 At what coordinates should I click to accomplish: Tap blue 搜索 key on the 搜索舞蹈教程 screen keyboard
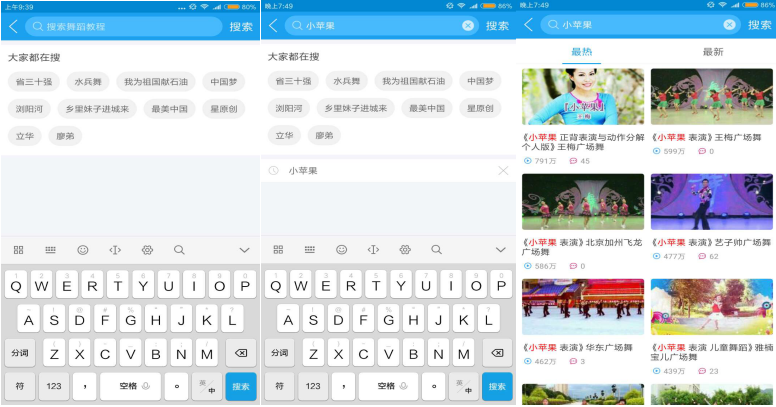click(241, 386)
